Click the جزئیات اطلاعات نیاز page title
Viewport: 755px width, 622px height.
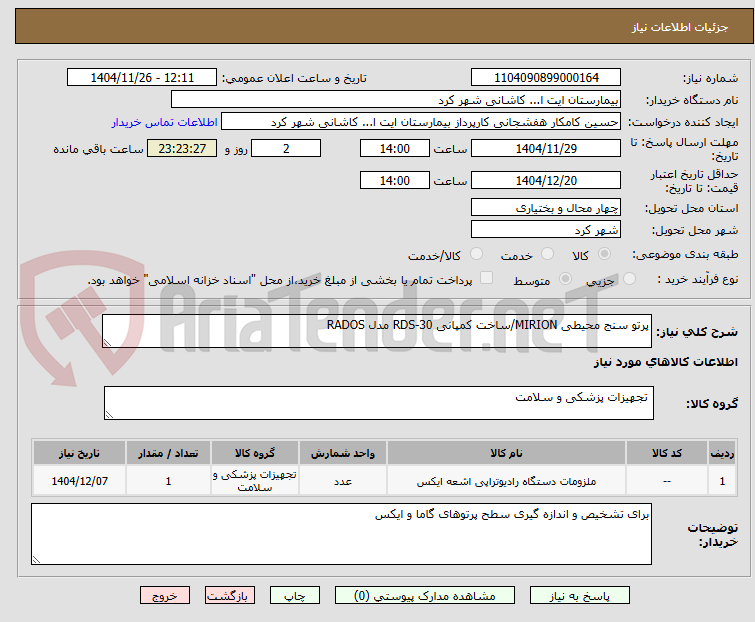pyautogui.click(x=679, y=27)
